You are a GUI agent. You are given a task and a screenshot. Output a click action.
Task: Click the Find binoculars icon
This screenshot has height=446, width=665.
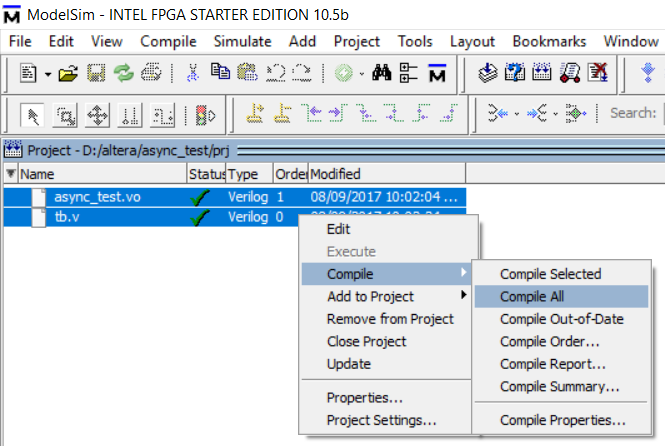tap(380, 72)
